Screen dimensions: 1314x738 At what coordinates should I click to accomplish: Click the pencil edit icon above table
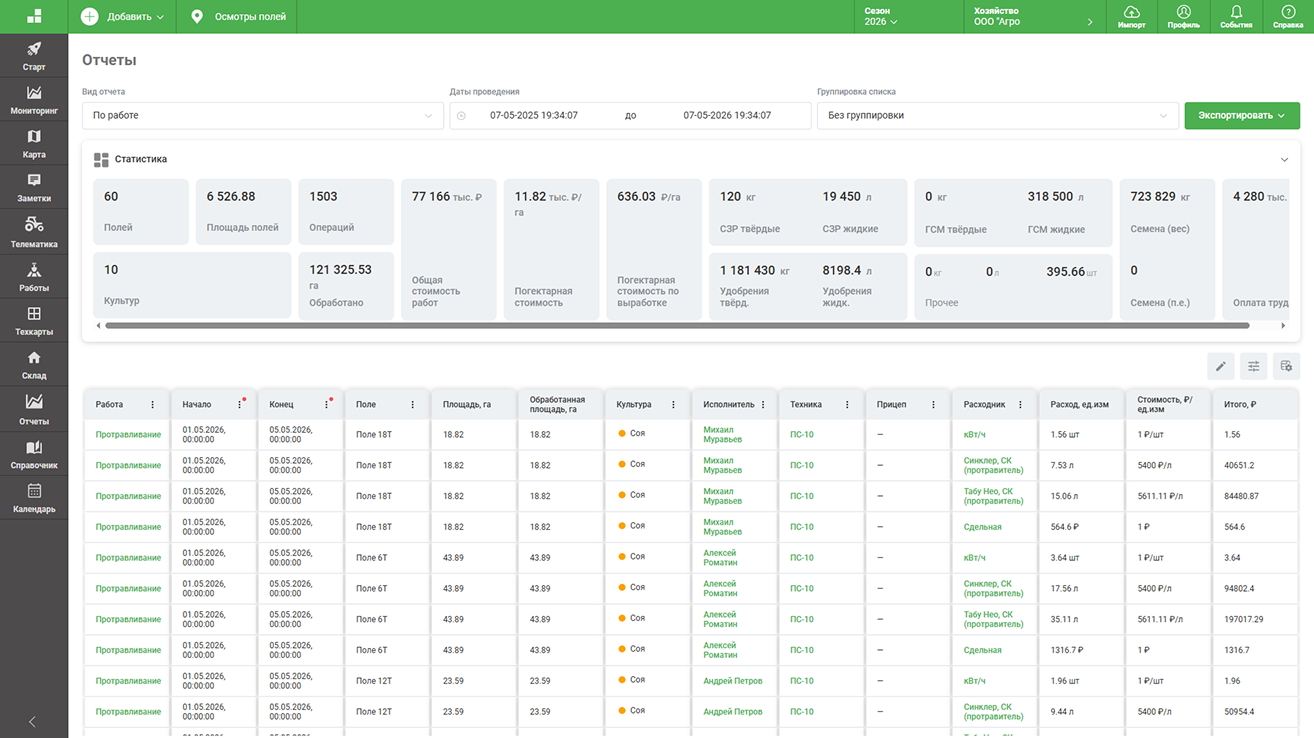click(1220, 367)
